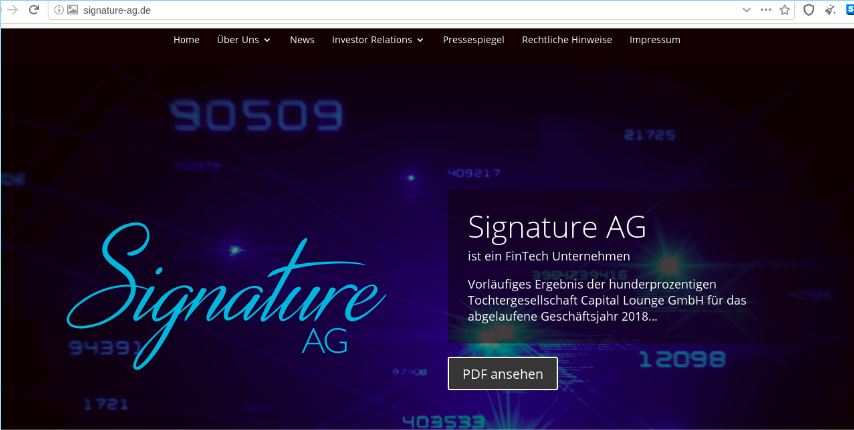Open the shield protection icon
The width and height of the screenshot is (854, 430).
coord(809,10)
